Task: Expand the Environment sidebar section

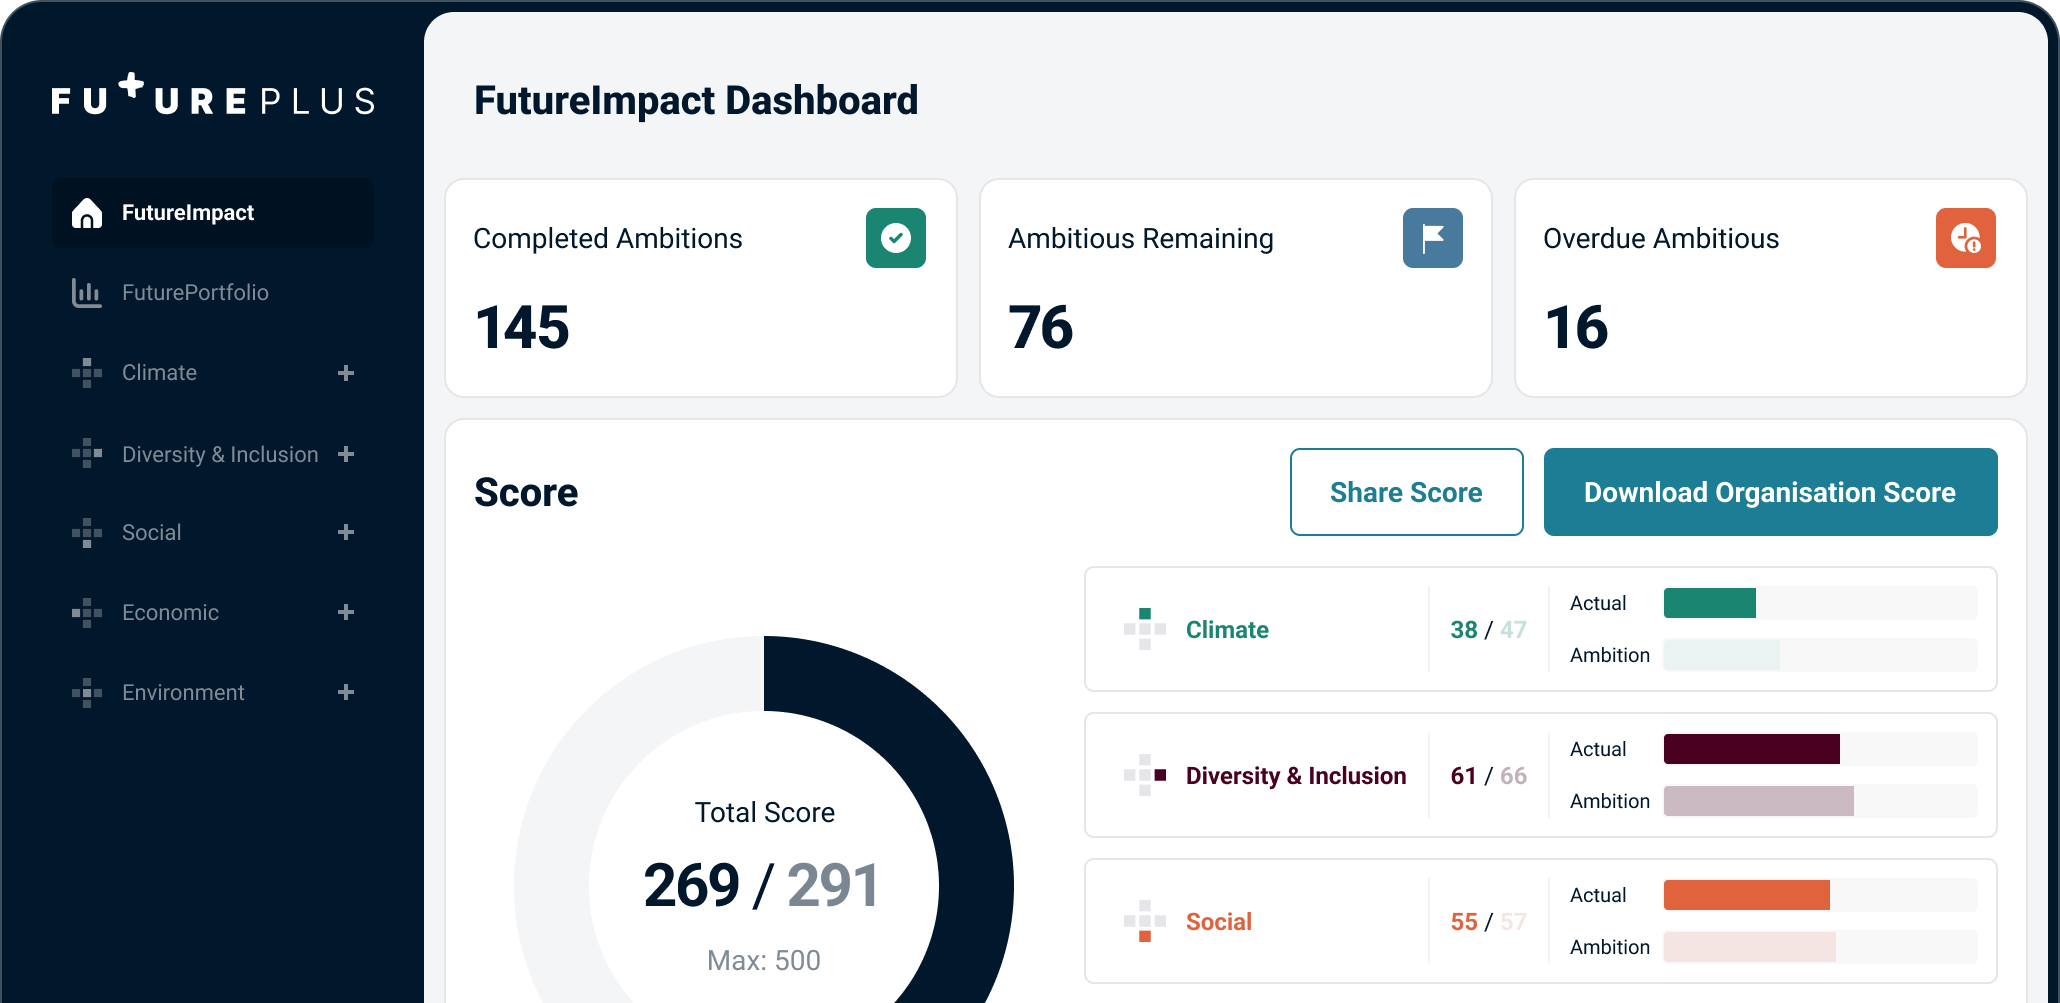Action: point(346,692)
